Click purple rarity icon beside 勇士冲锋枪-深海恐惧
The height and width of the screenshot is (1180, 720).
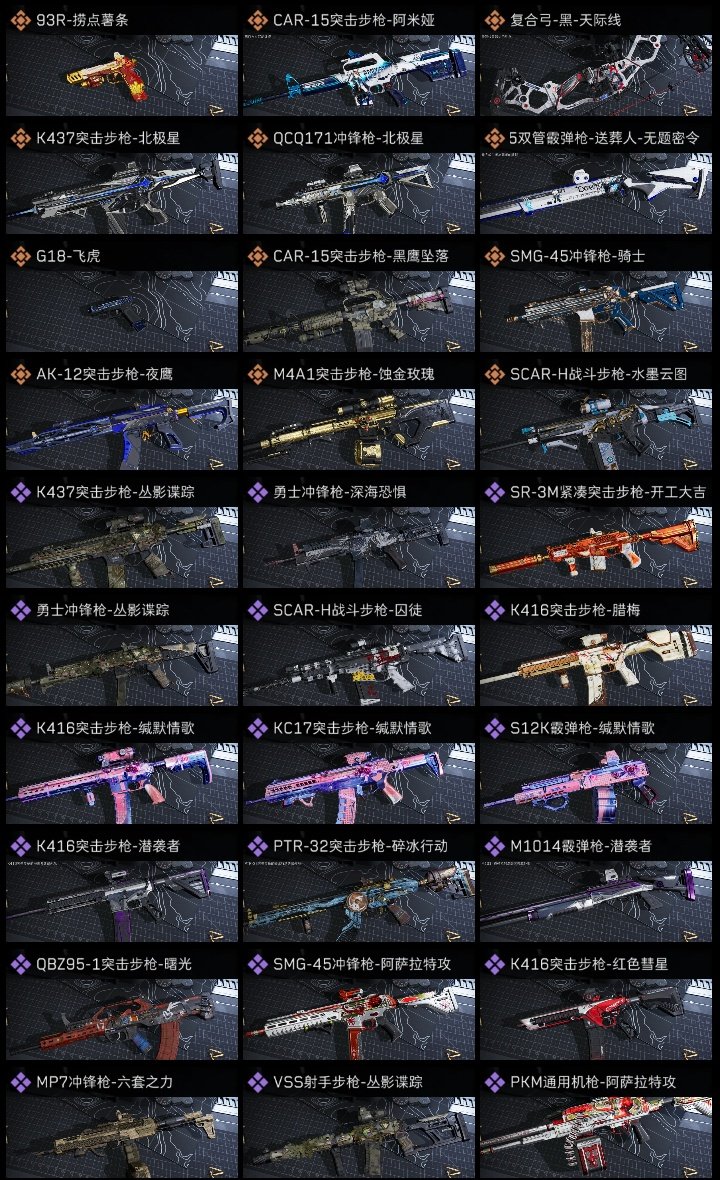[x=258, y=492]
